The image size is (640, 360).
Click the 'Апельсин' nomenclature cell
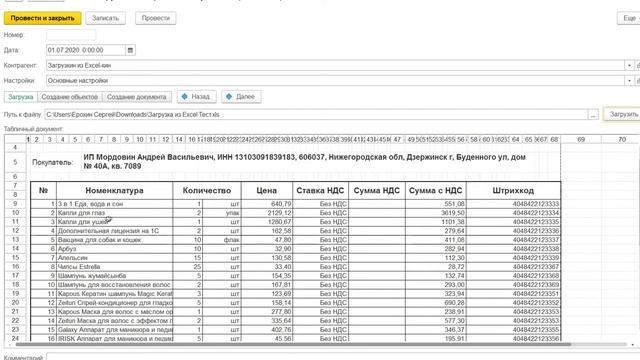(x=114, y=258)
